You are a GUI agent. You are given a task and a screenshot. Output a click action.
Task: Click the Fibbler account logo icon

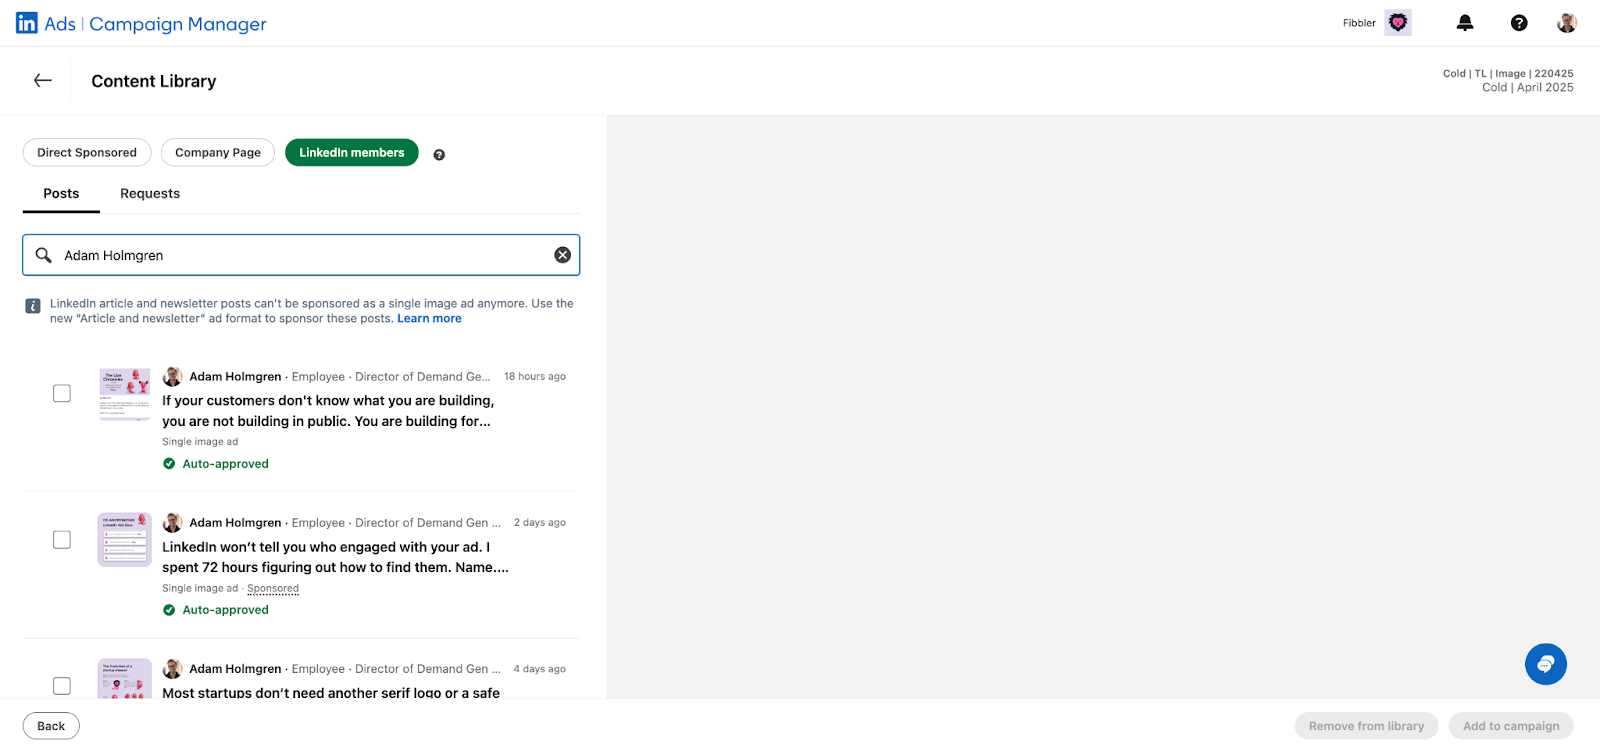1398,23
